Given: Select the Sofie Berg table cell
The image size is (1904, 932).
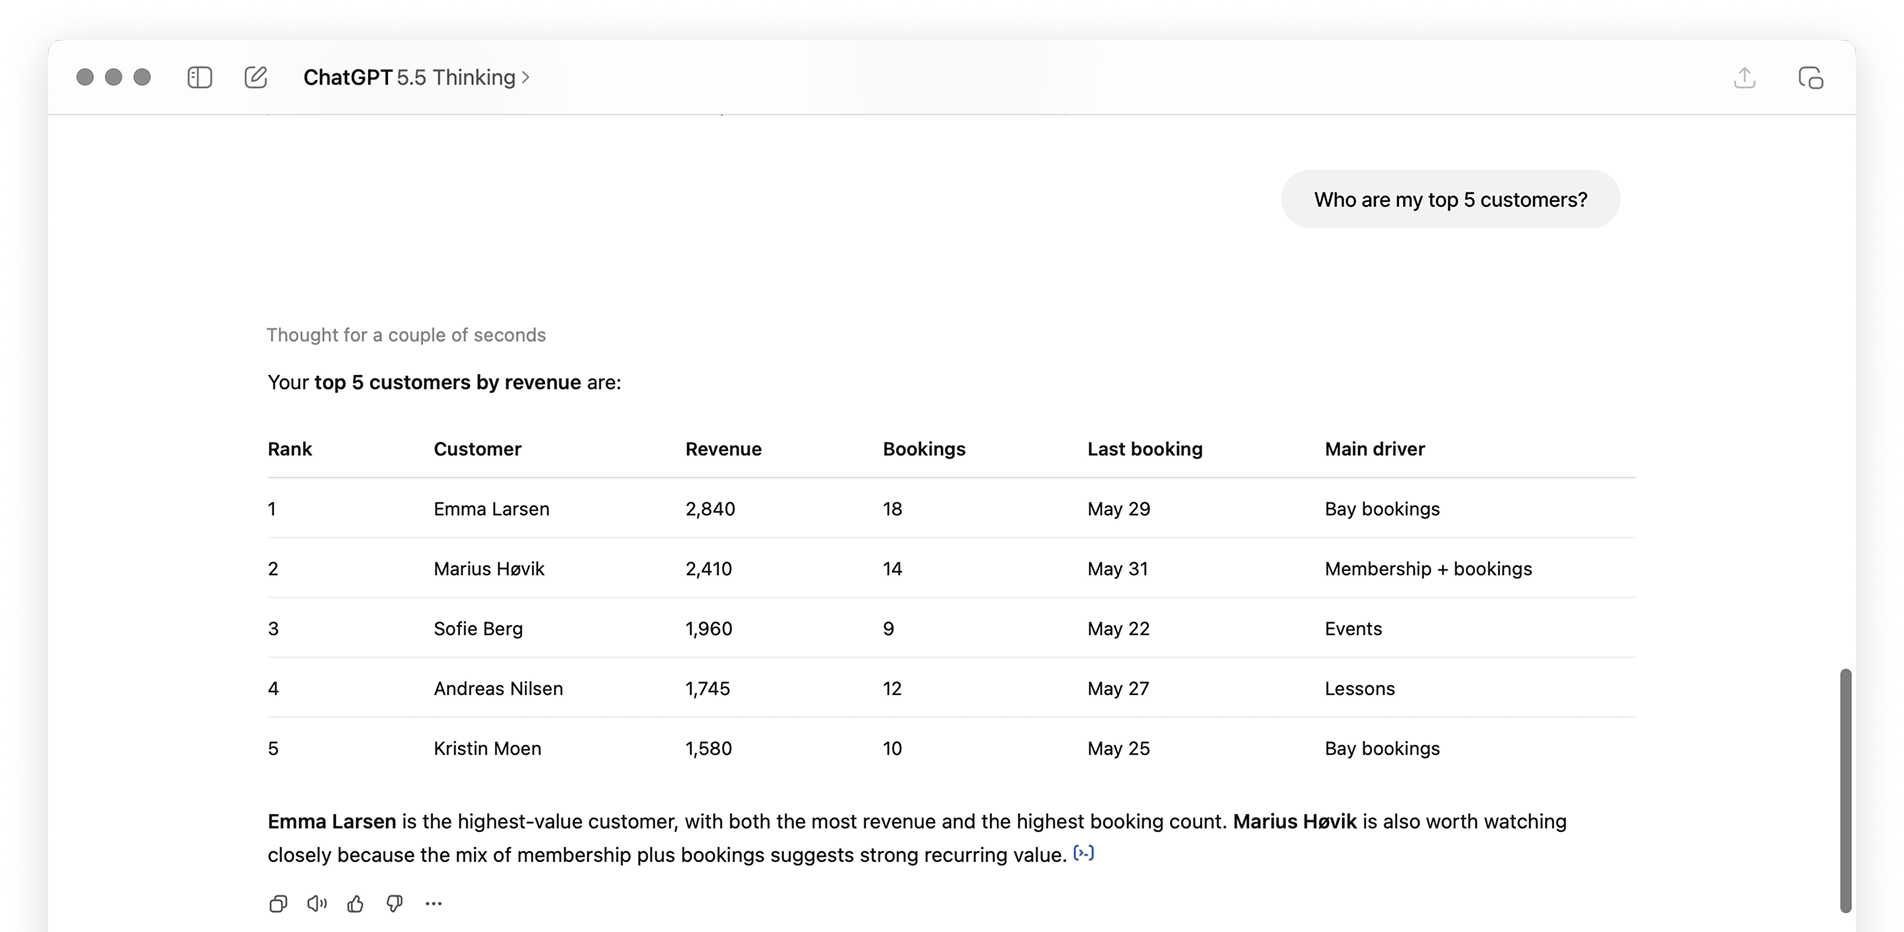Looking at the screenshot, I should tap(478, 629).
